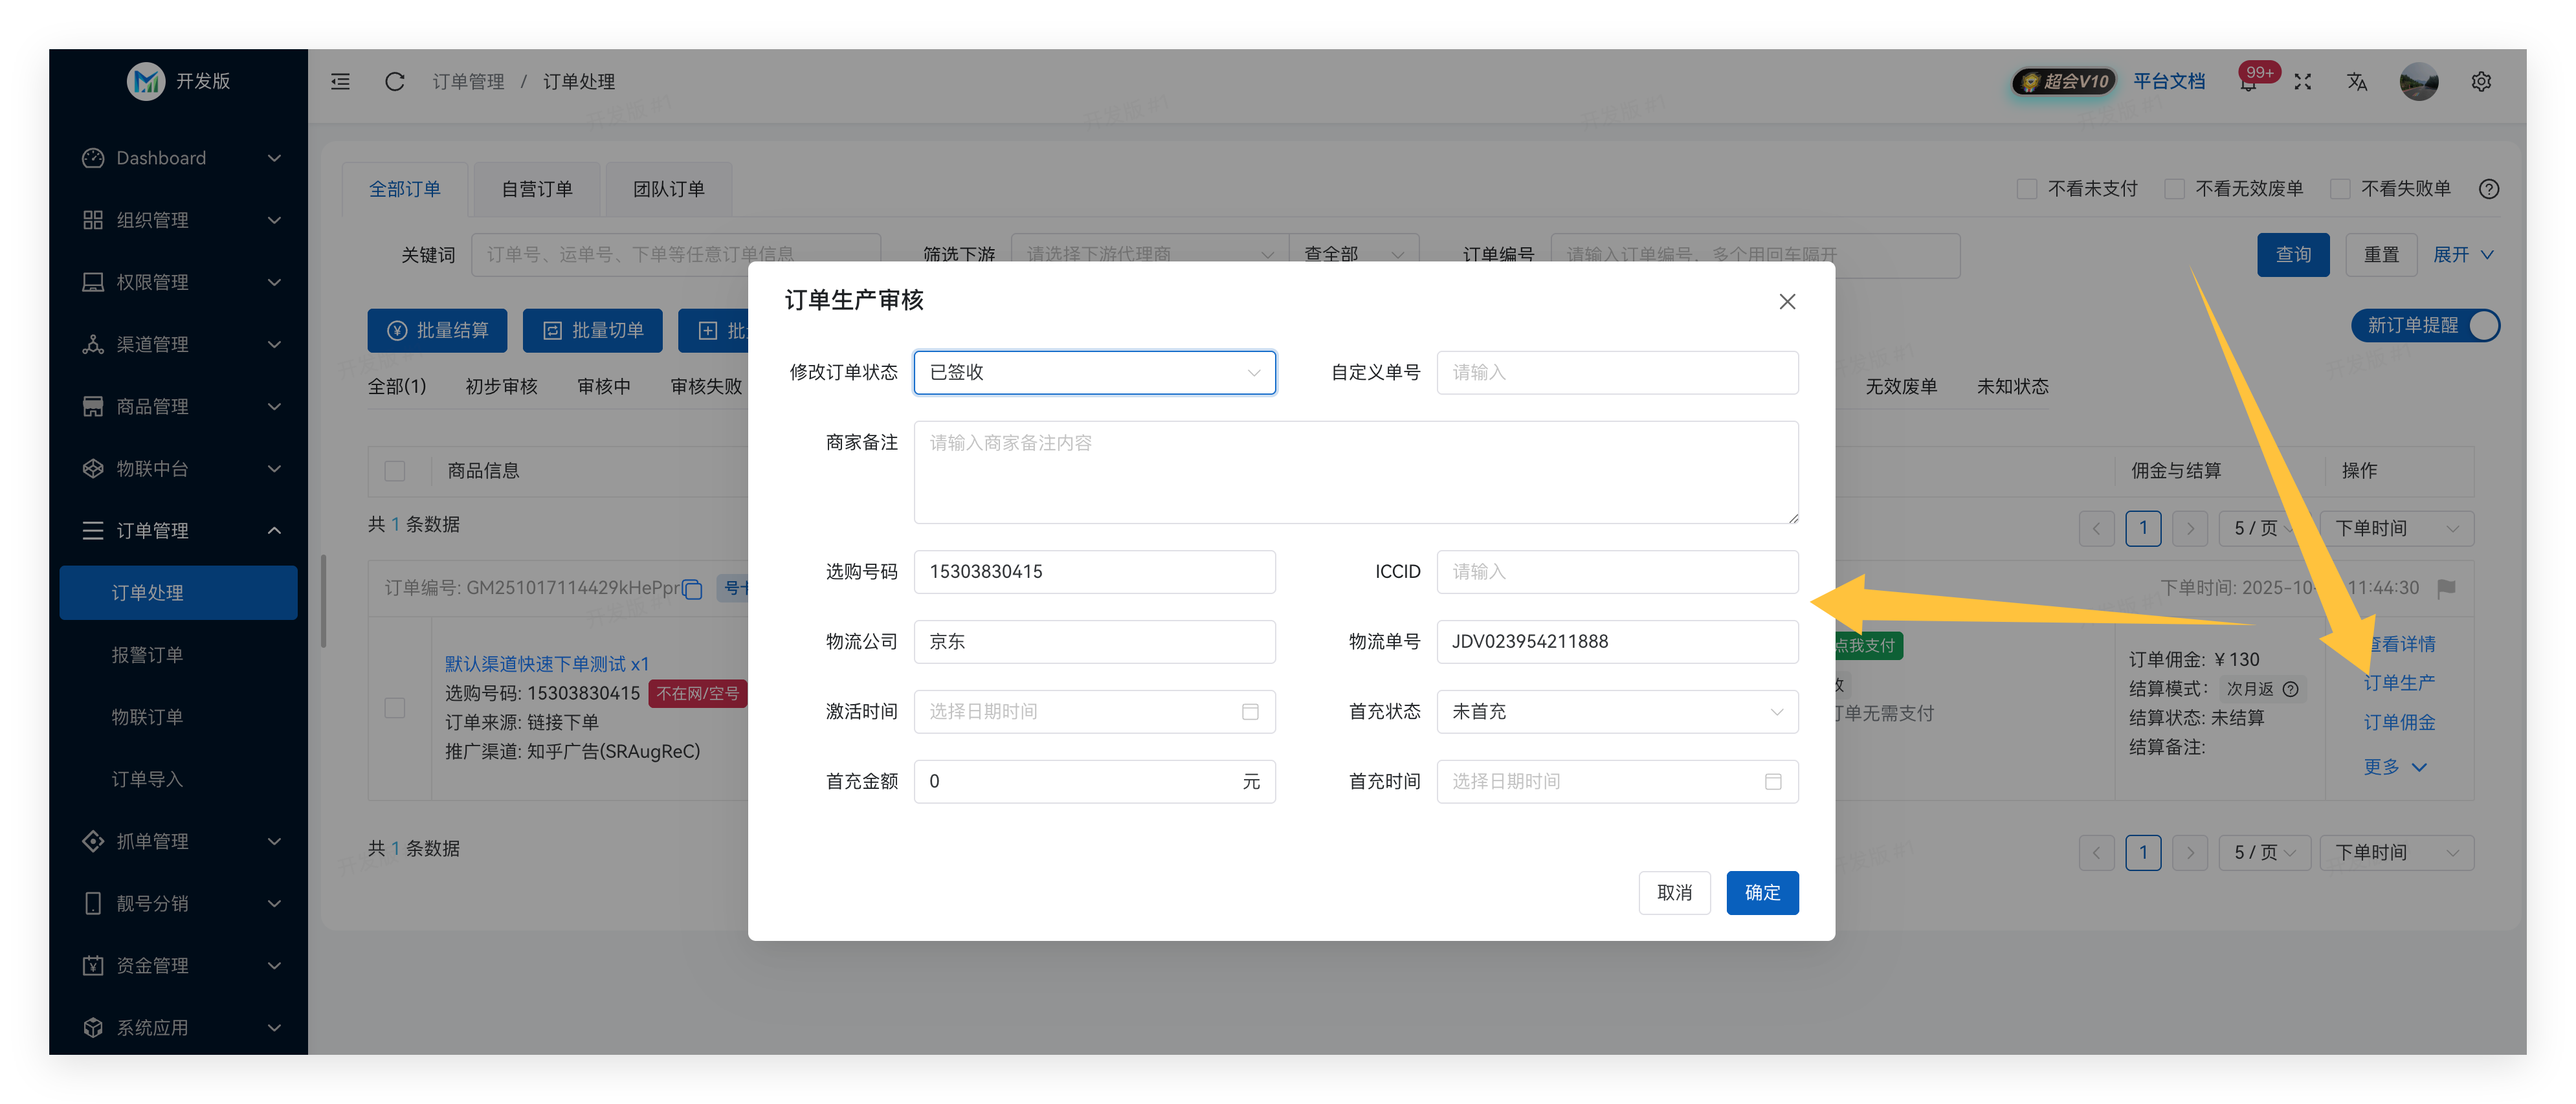The width and height of the screenshot is (2576, 1104).
Task: Select the 无效废单 status tab
Action: (x=1901, y=387)
